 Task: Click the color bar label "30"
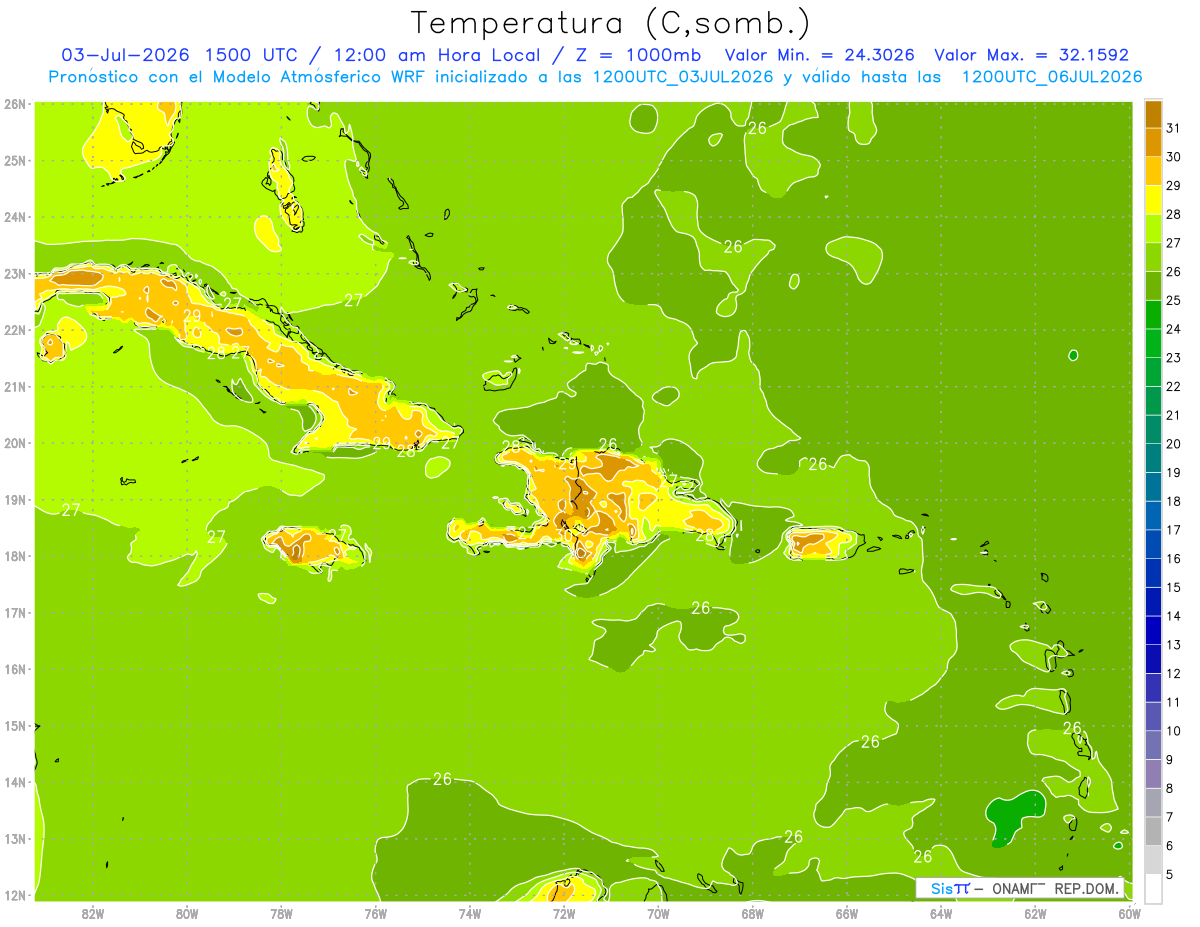pos(1174,156)
